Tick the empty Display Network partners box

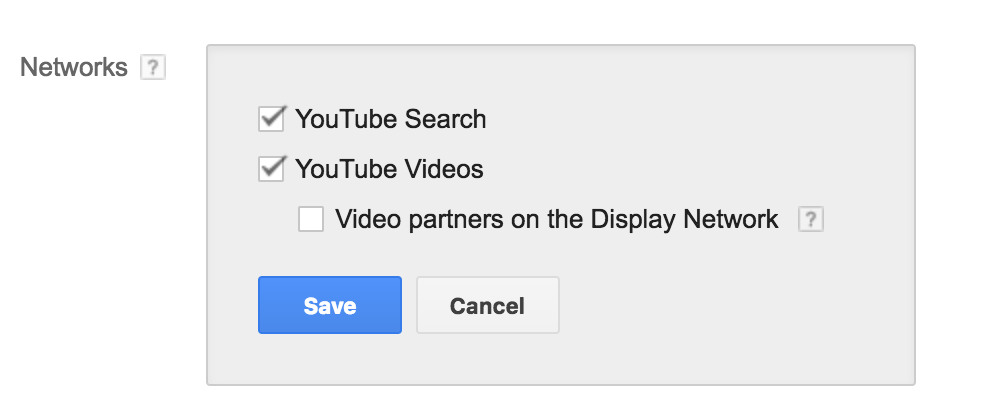point(311,219)
